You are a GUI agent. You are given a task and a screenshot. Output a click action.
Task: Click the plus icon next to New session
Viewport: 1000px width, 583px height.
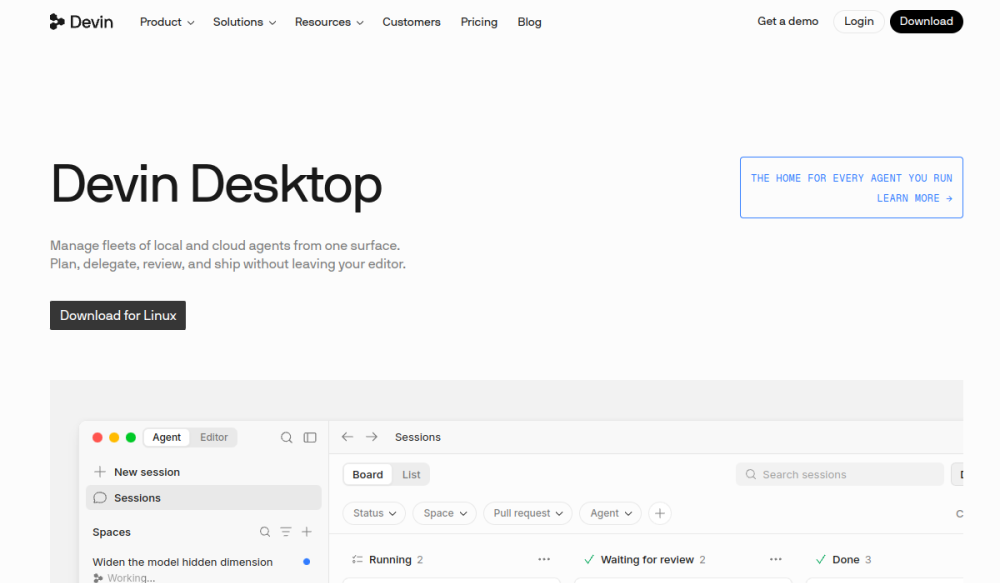[99, 472]
